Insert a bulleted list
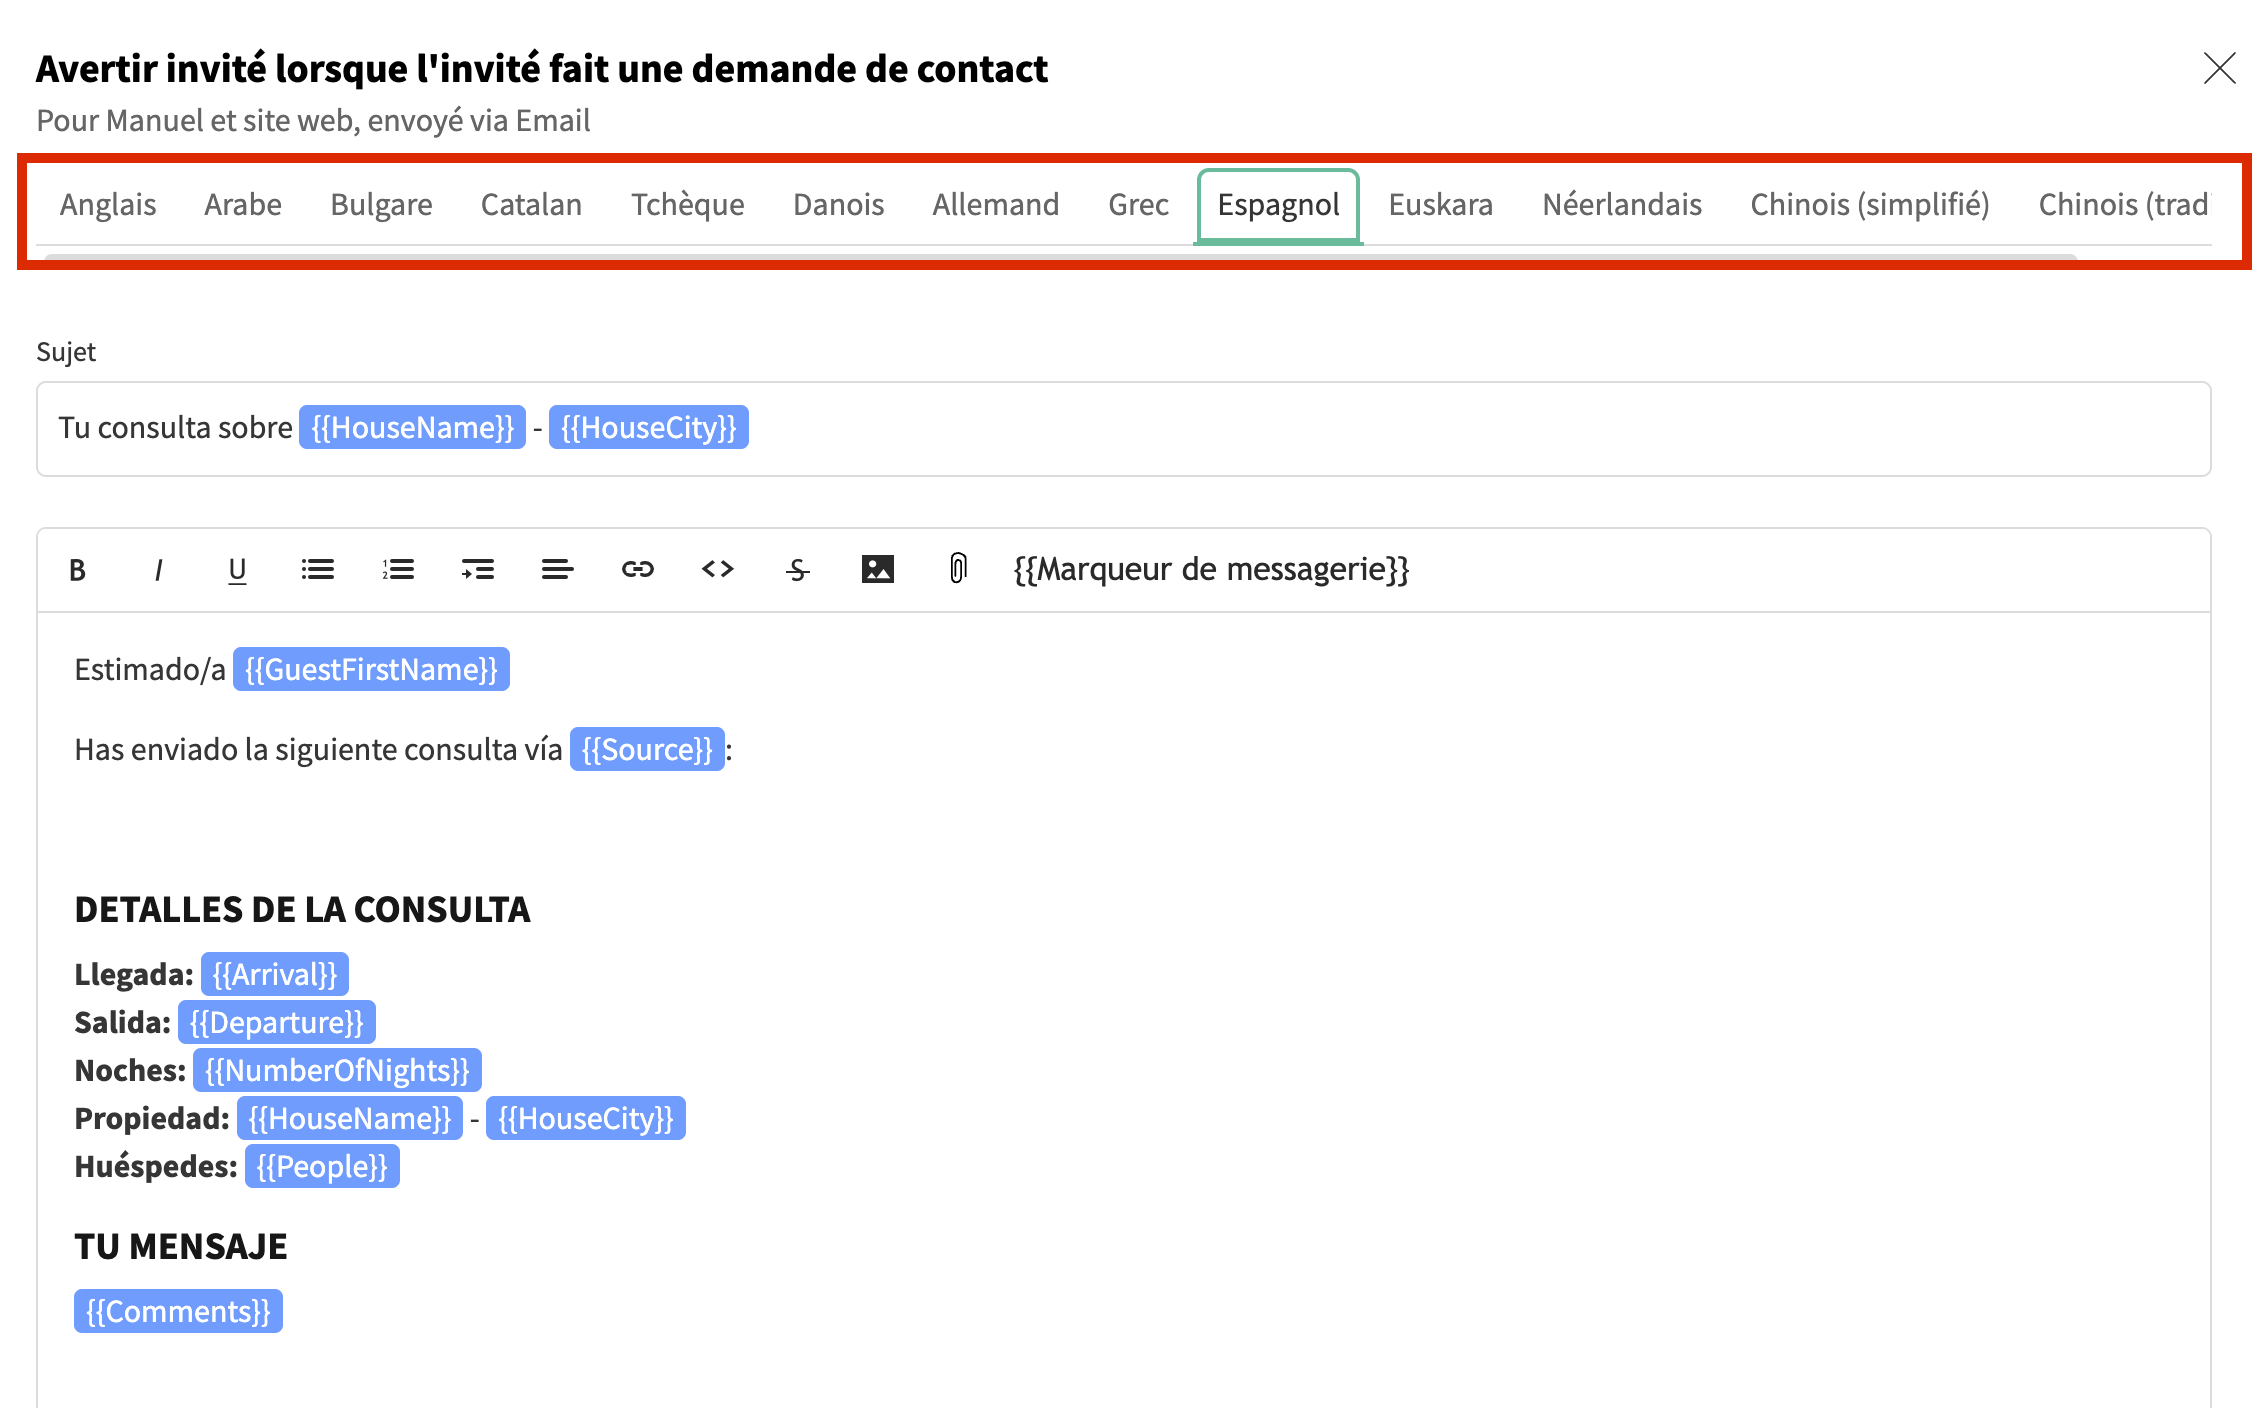This screenshot has width=2264, height=1408. pos(318,570)
